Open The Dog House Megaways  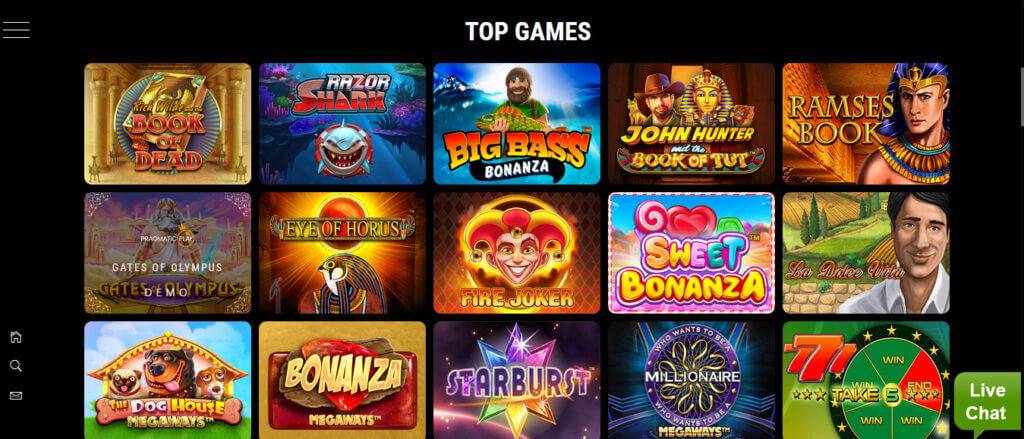coord(168,380)
